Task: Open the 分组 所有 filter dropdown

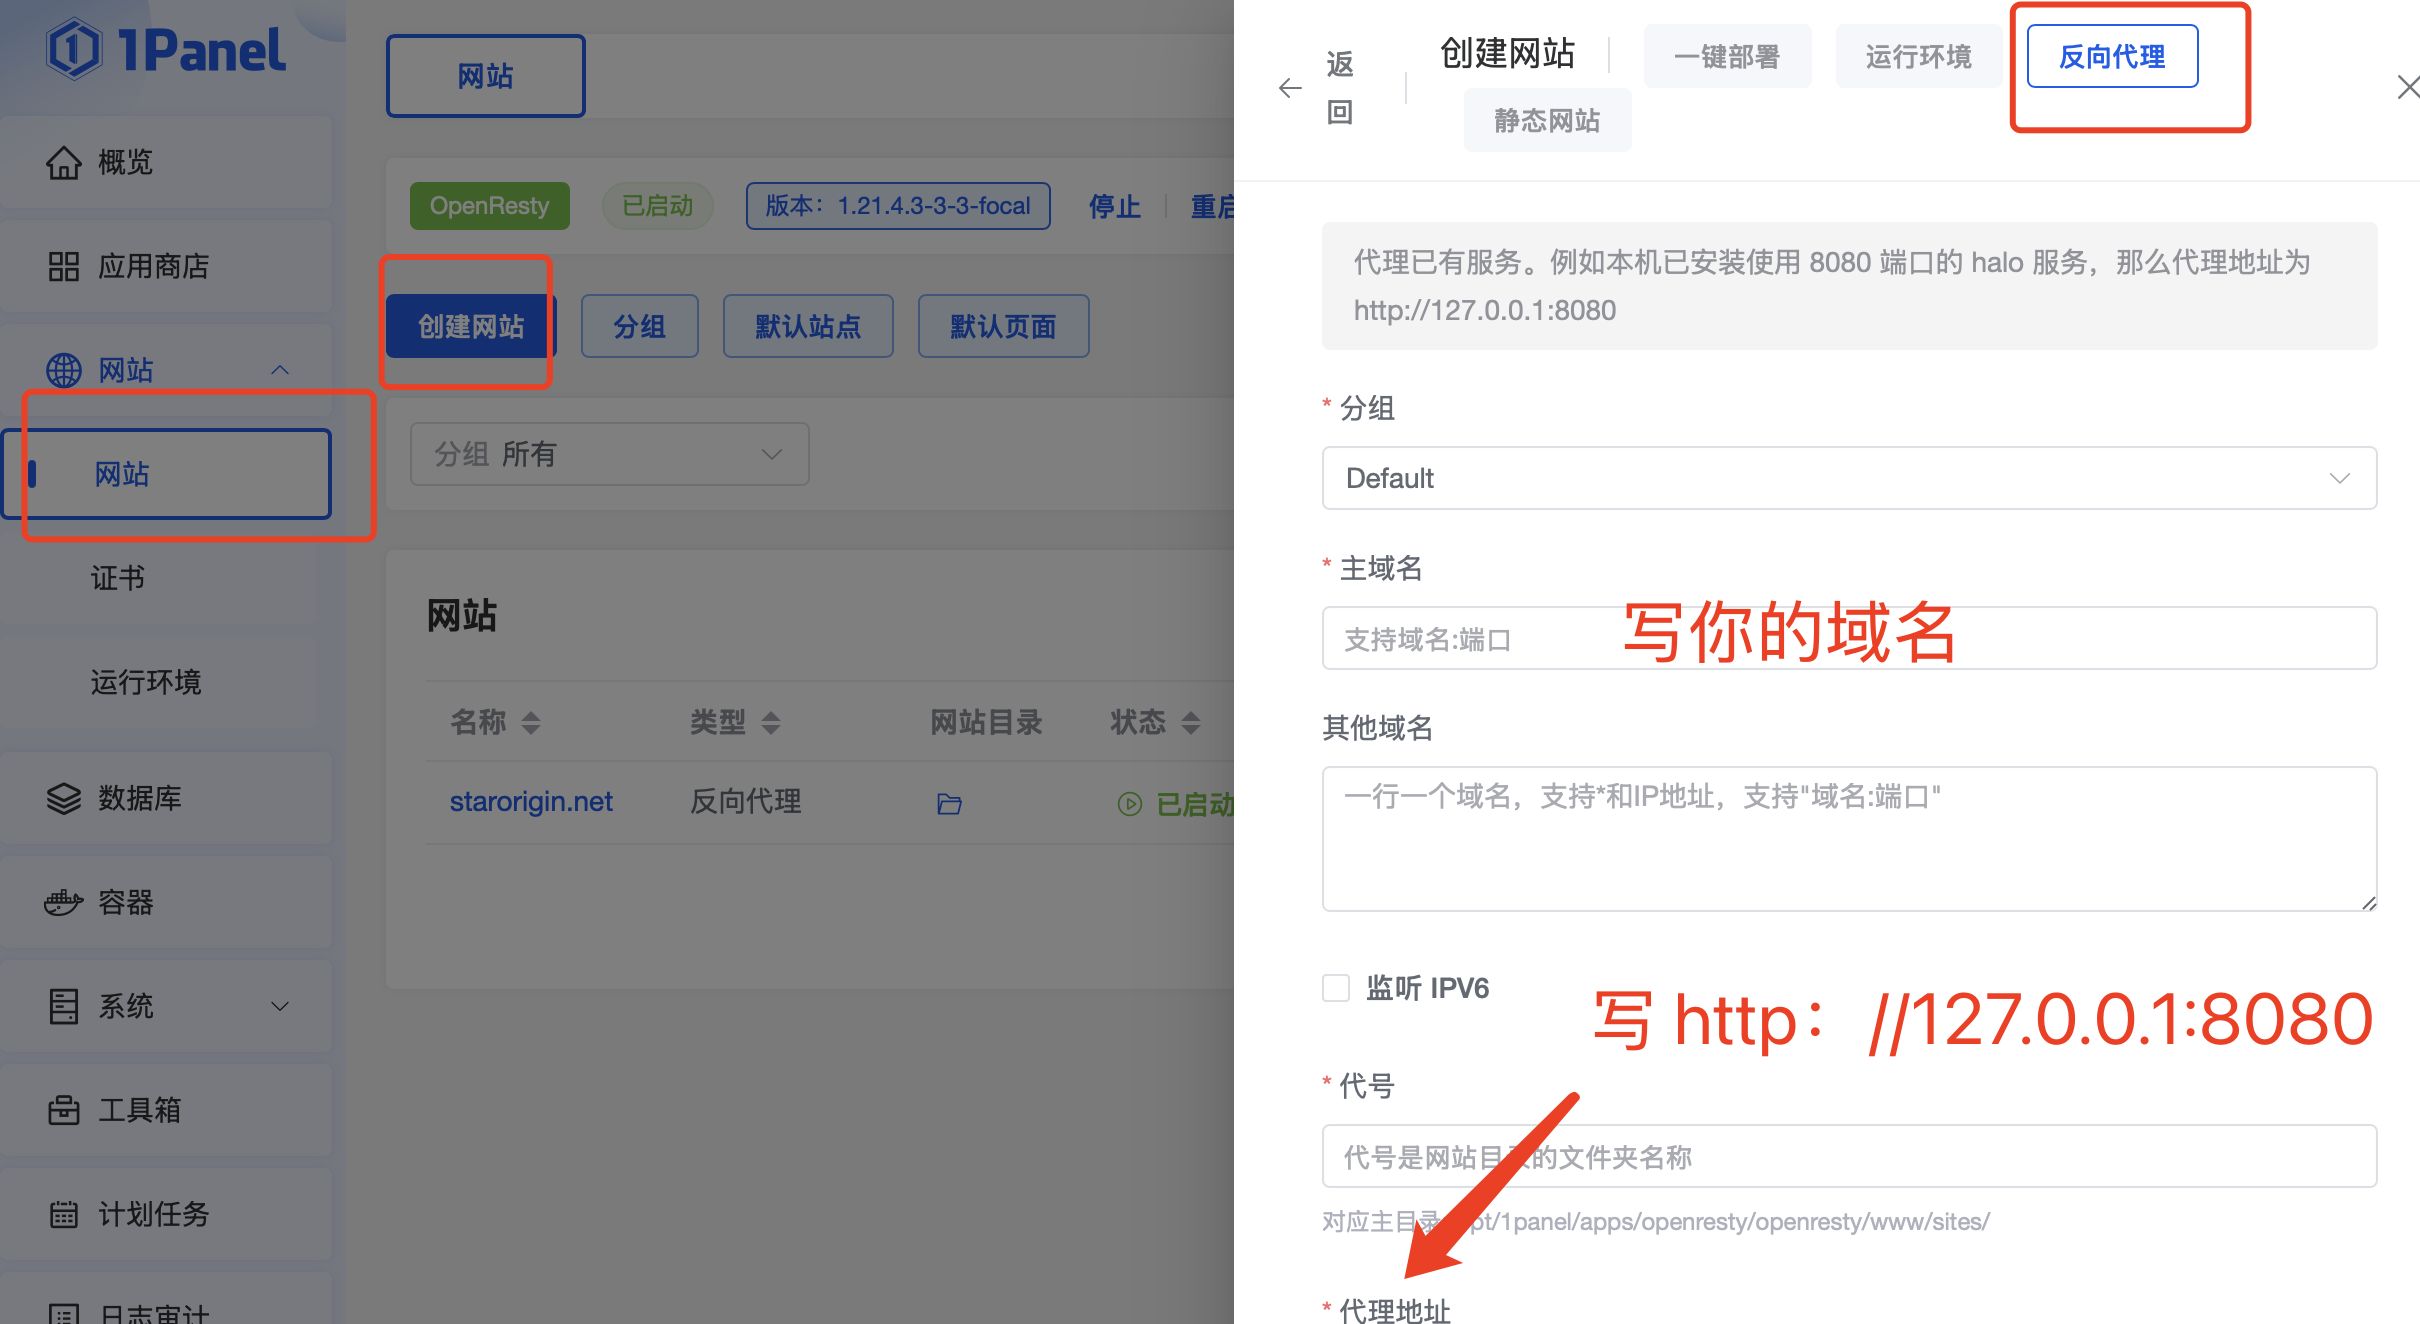Action: click(x=609, y=454)
